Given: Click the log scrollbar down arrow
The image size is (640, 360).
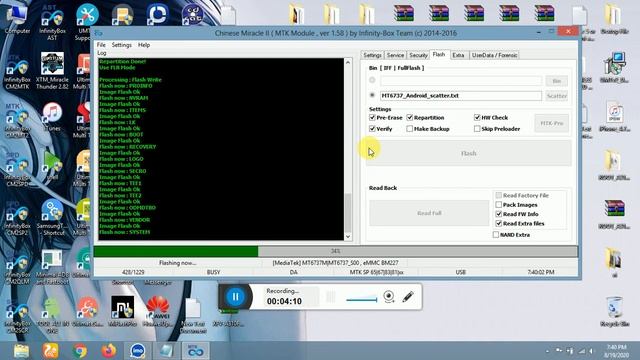Looking at the screenshot, I should coord(348,236).
